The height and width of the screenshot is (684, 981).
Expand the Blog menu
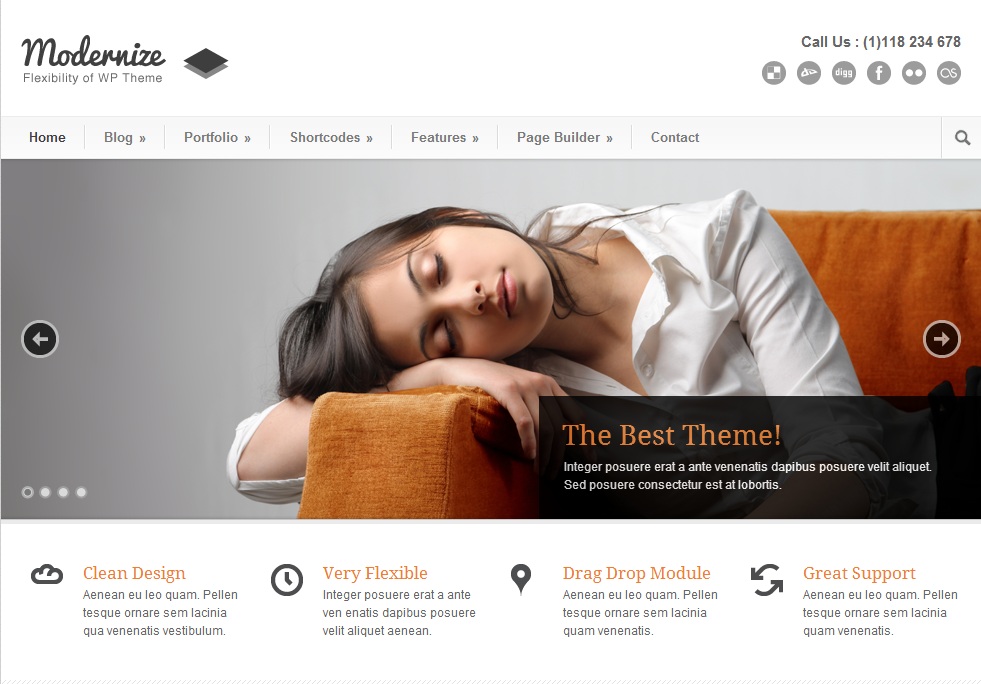click(x=125, y=138)
